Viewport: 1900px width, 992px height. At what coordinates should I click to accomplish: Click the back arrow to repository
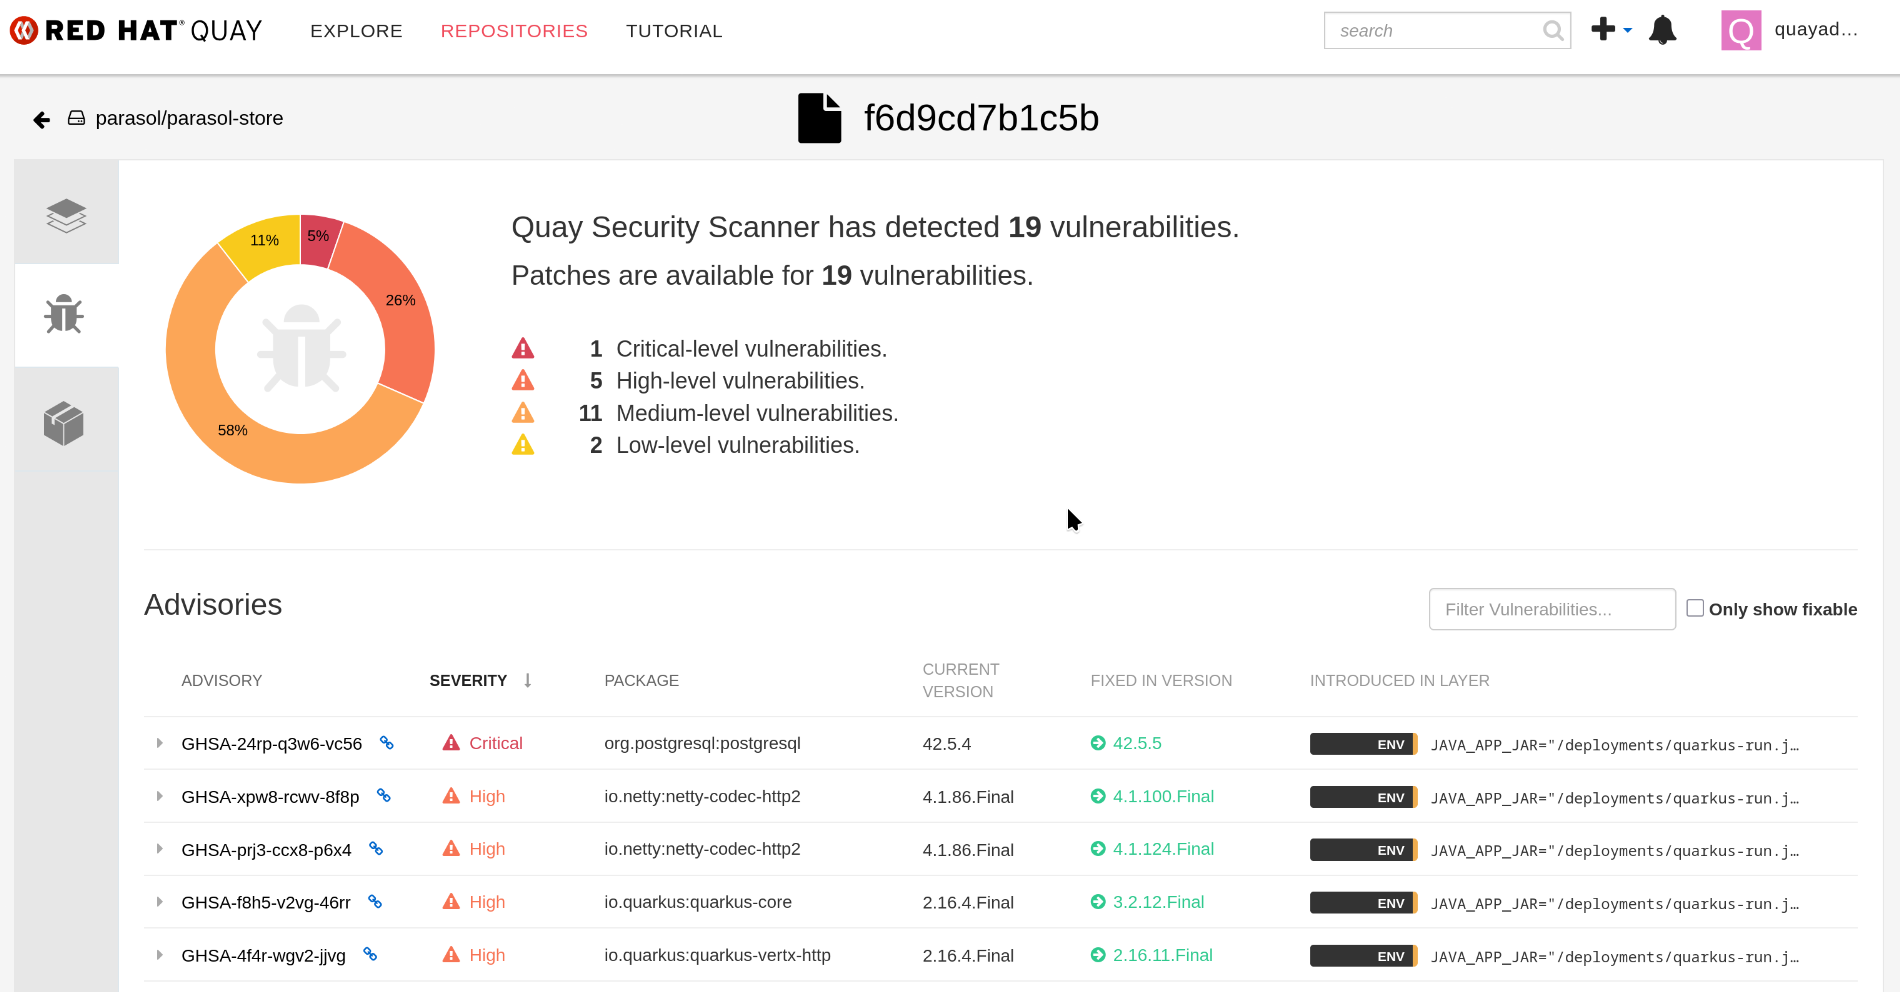click(x=41, y=120)
